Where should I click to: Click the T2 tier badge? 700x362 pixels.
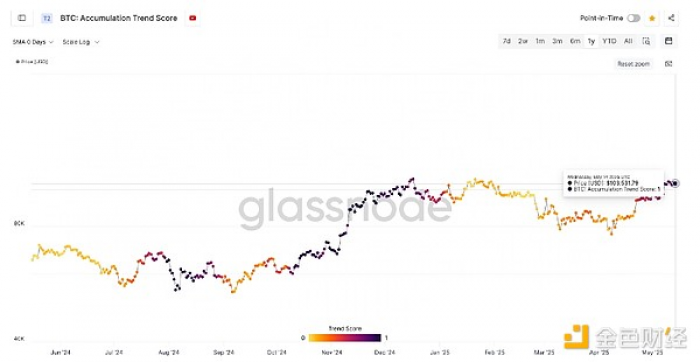point(46,18)
